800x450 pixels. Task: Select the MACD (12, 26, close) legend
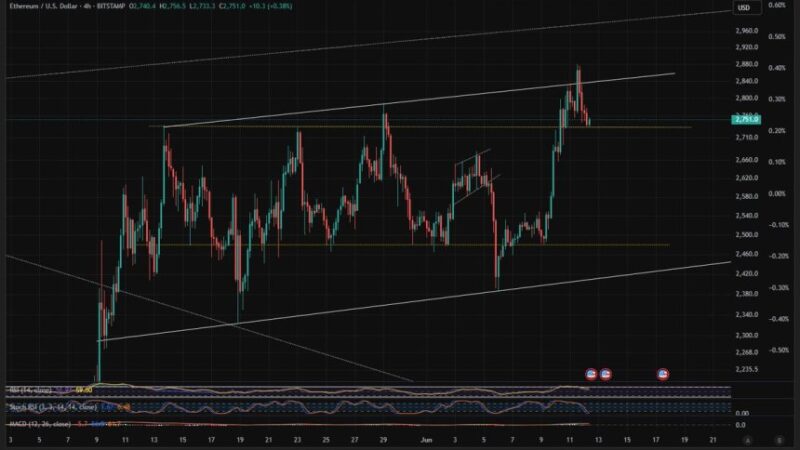click(x=40, y=424)
